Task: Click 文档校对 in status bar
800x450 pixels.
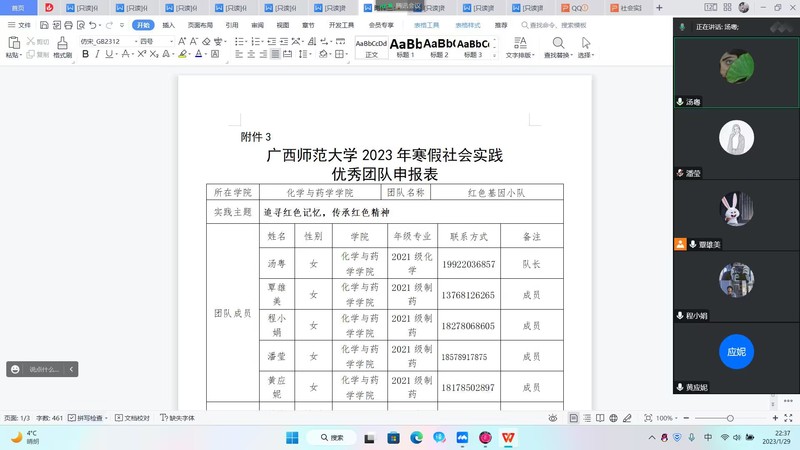Action: [x=132, y=418]
